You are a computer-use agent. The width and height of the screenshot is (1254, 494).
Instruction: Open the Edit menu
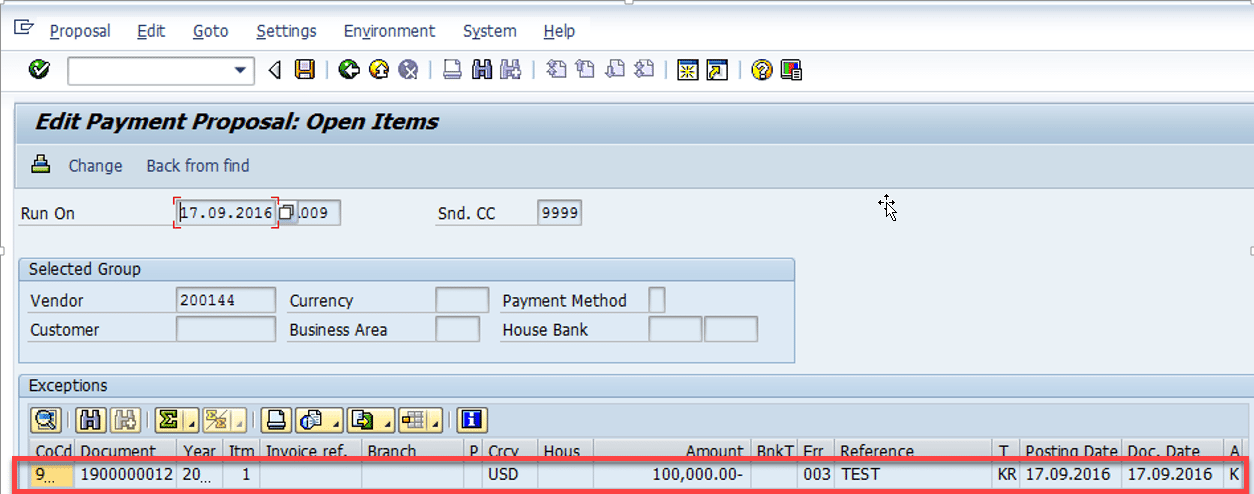tap(151, 31)
